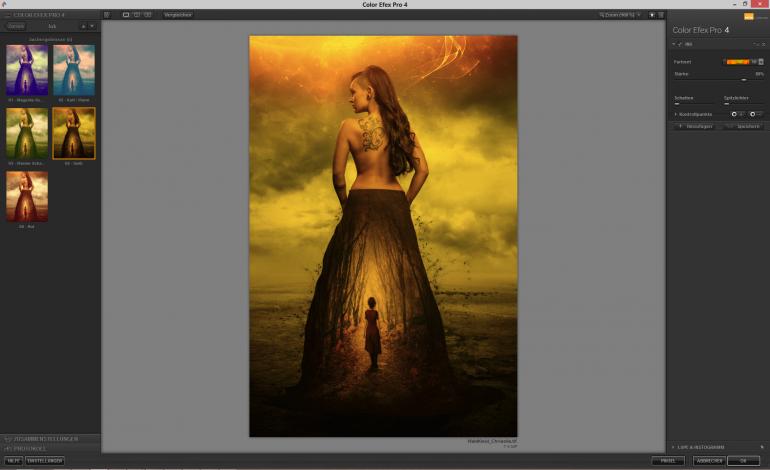Click the Schatten slider
The width and height of the screenshot is (770, 470).
[696, 104]
